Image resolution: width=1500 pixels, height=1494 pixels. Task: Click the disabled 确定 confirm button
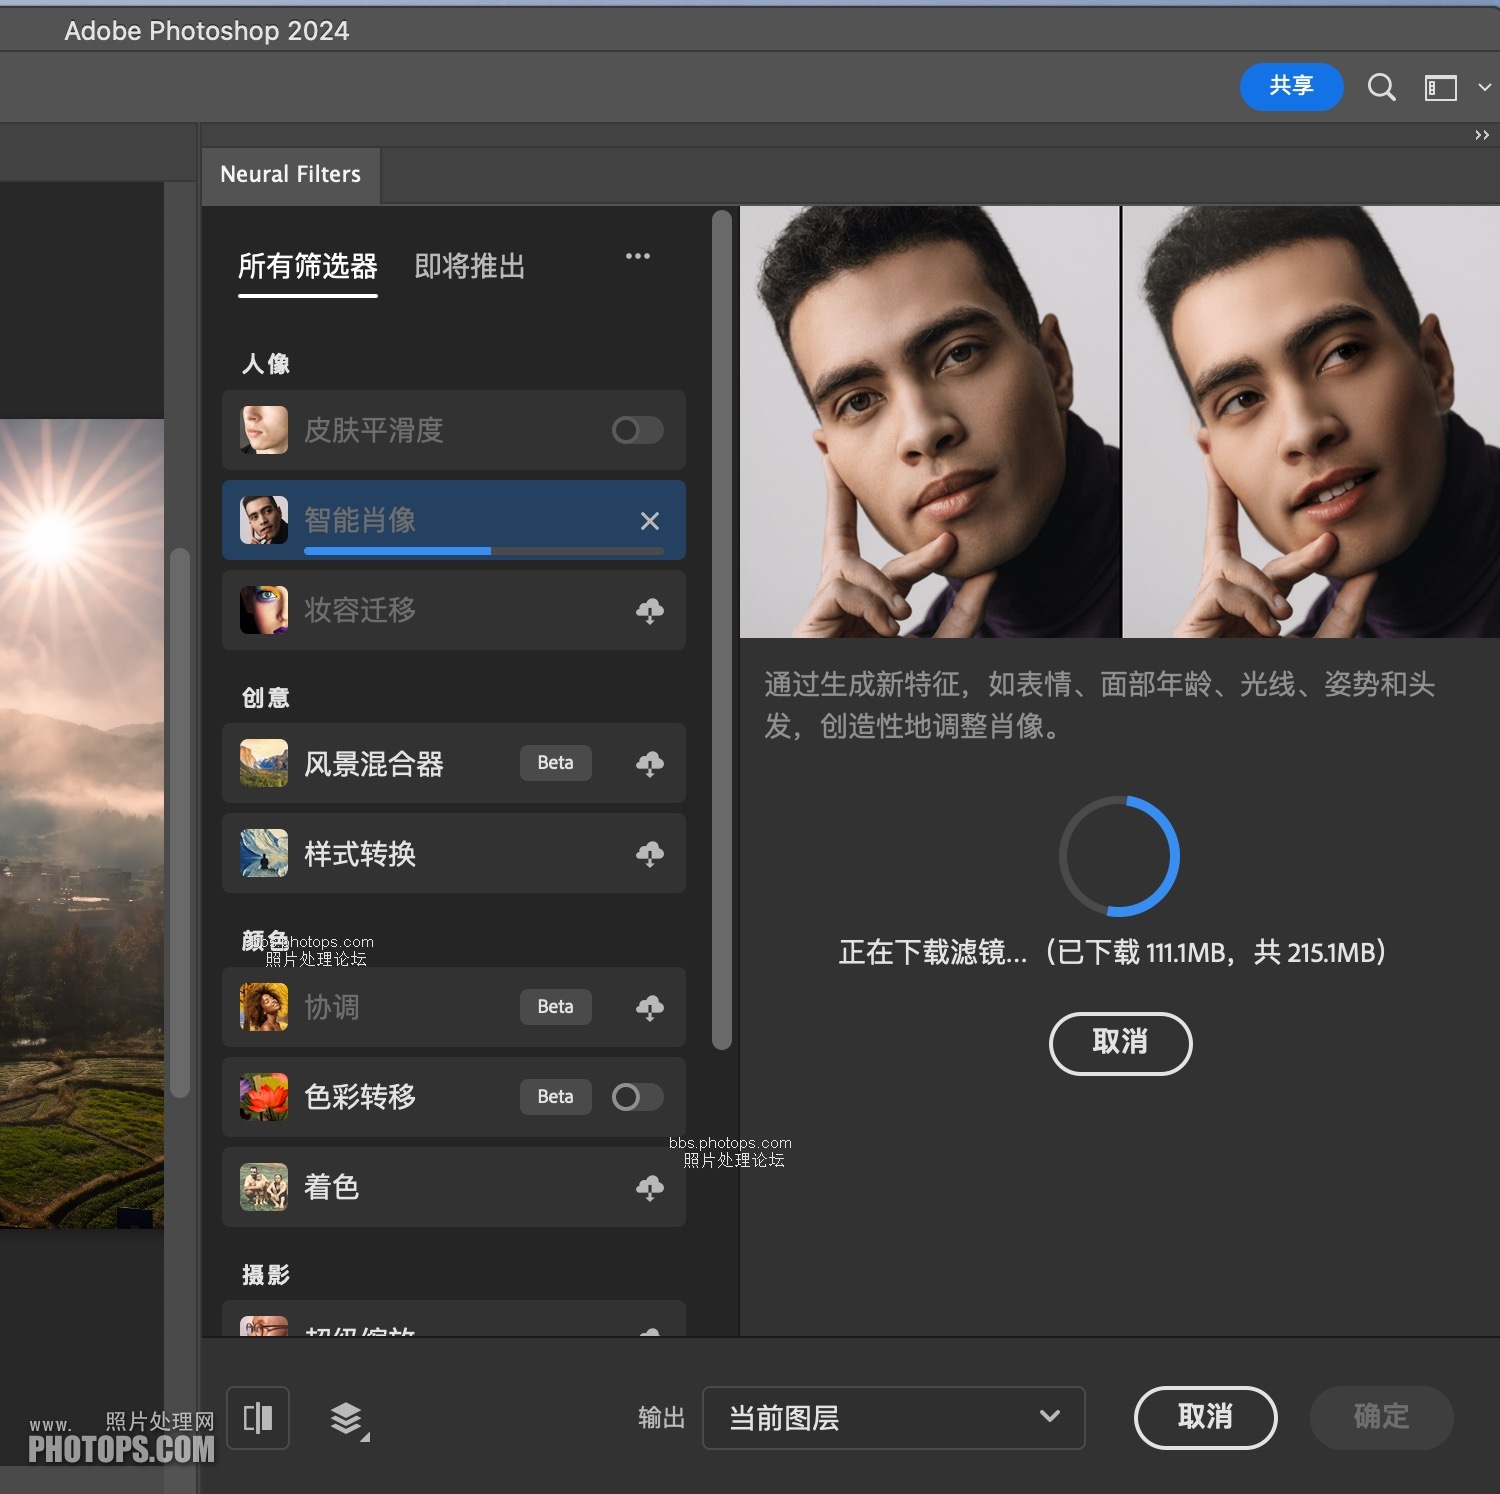[1381, 1417]
